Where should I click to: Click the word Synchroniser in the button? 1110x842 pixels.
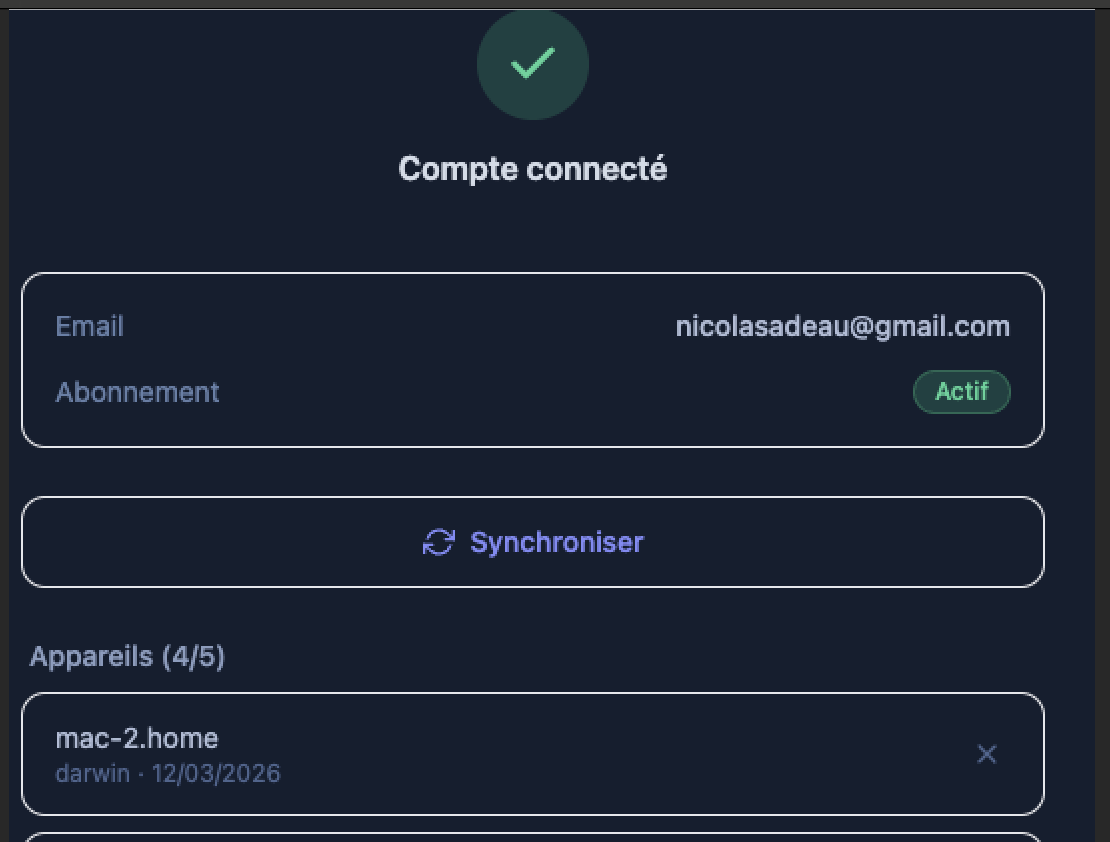557,543
